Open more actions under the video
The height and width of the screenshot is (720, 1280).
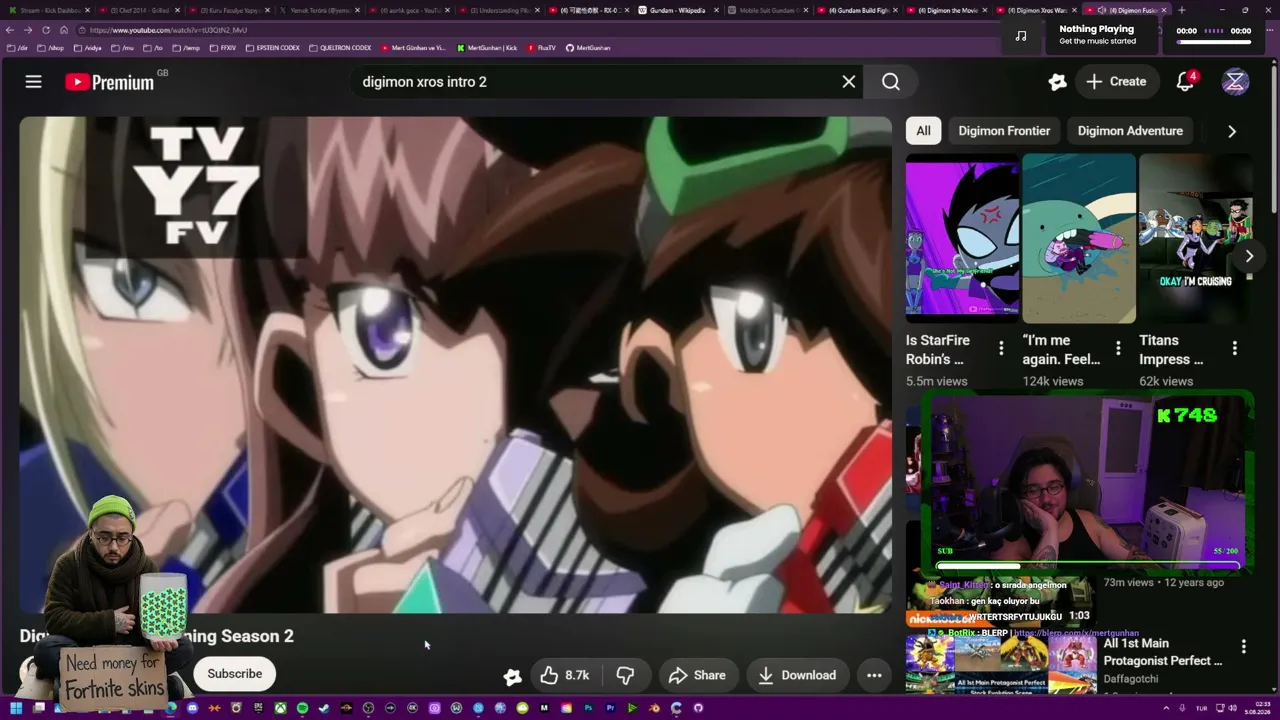pyautogui.click(x=874, y=675)
